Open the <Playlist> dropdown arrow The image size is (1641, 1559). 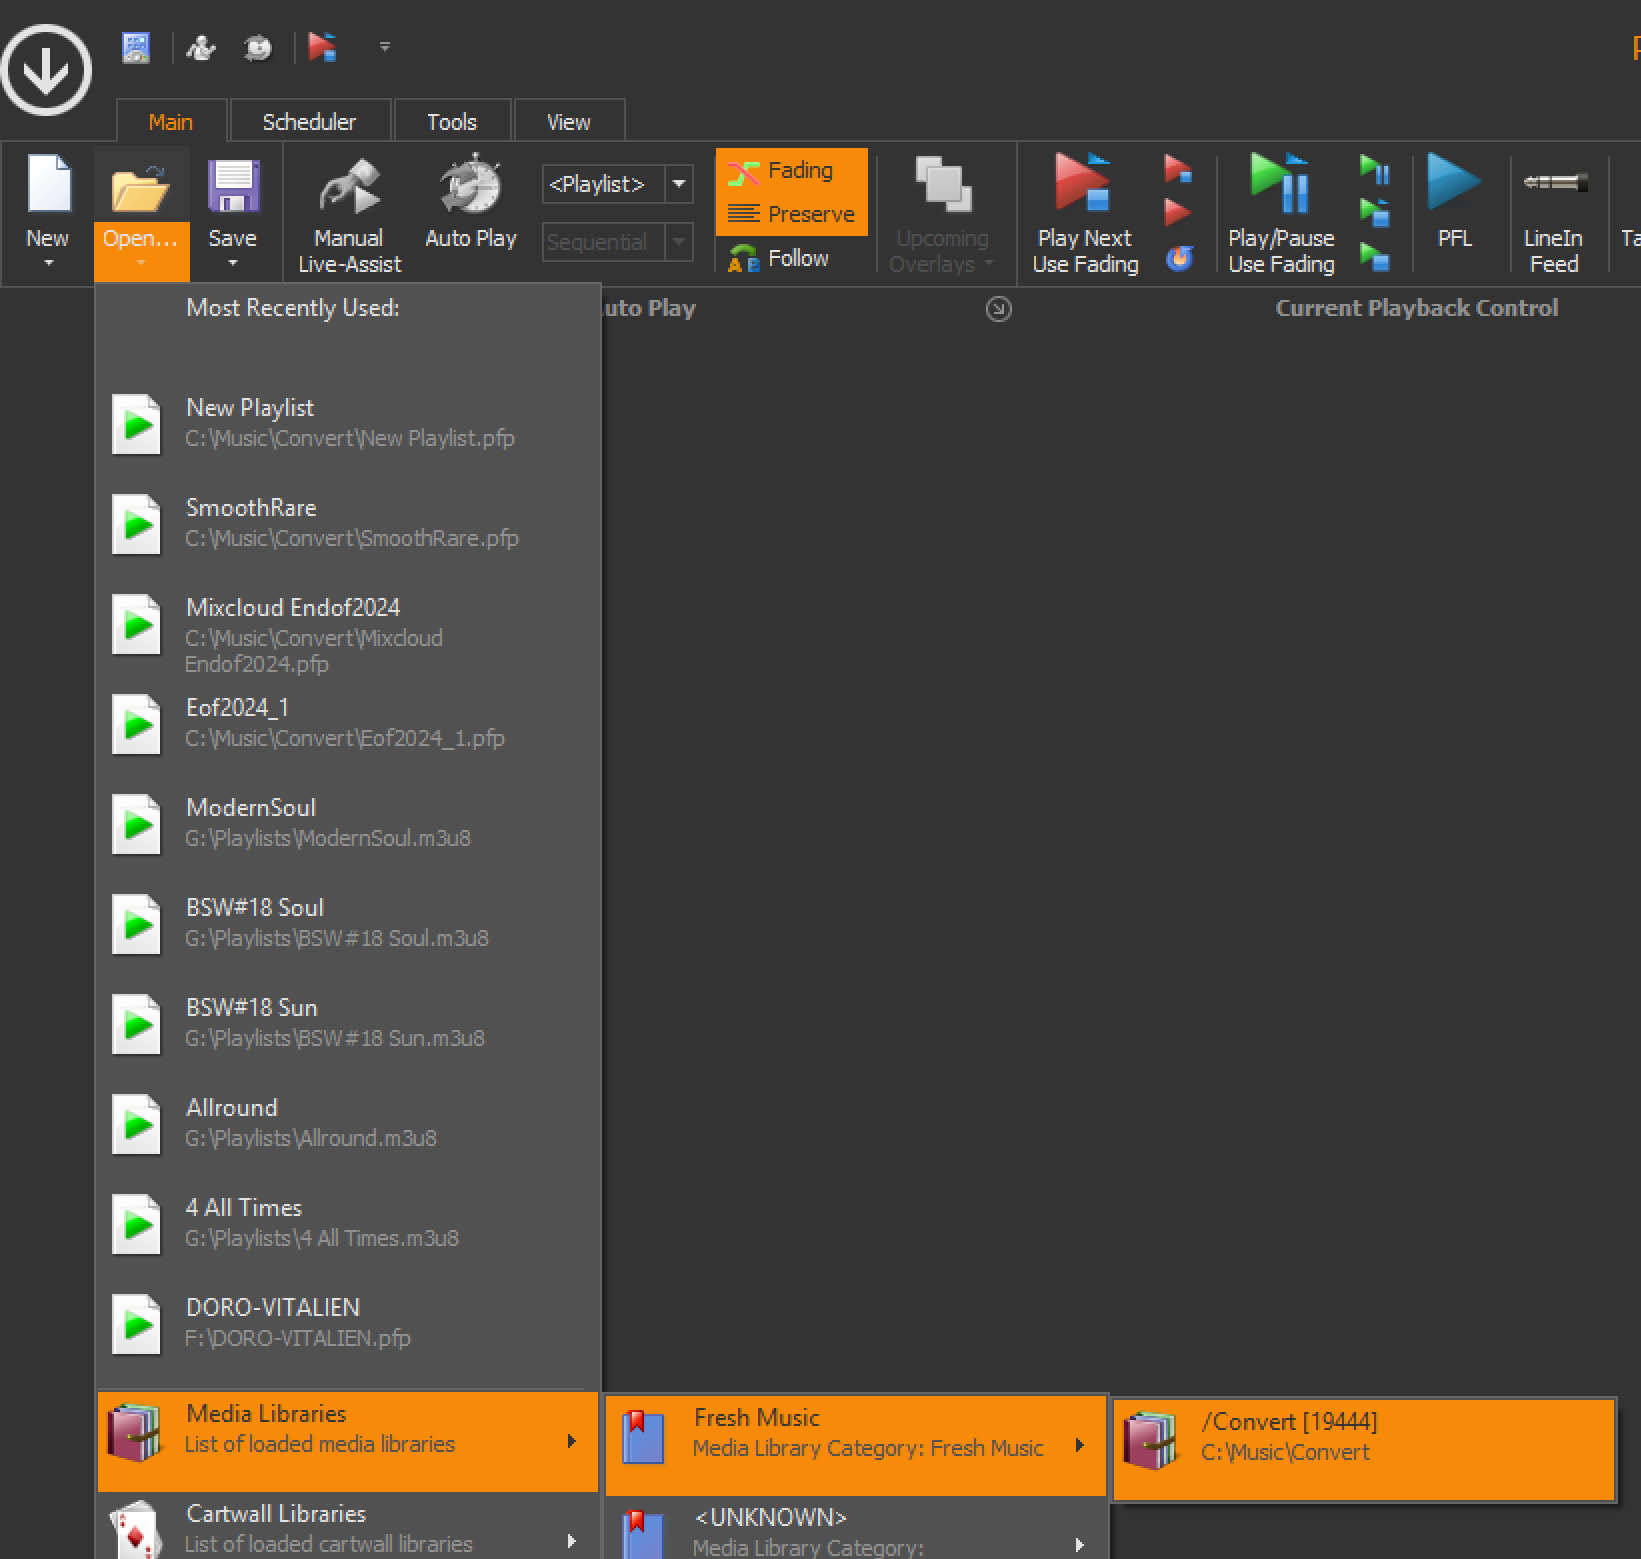click(679, 184)
